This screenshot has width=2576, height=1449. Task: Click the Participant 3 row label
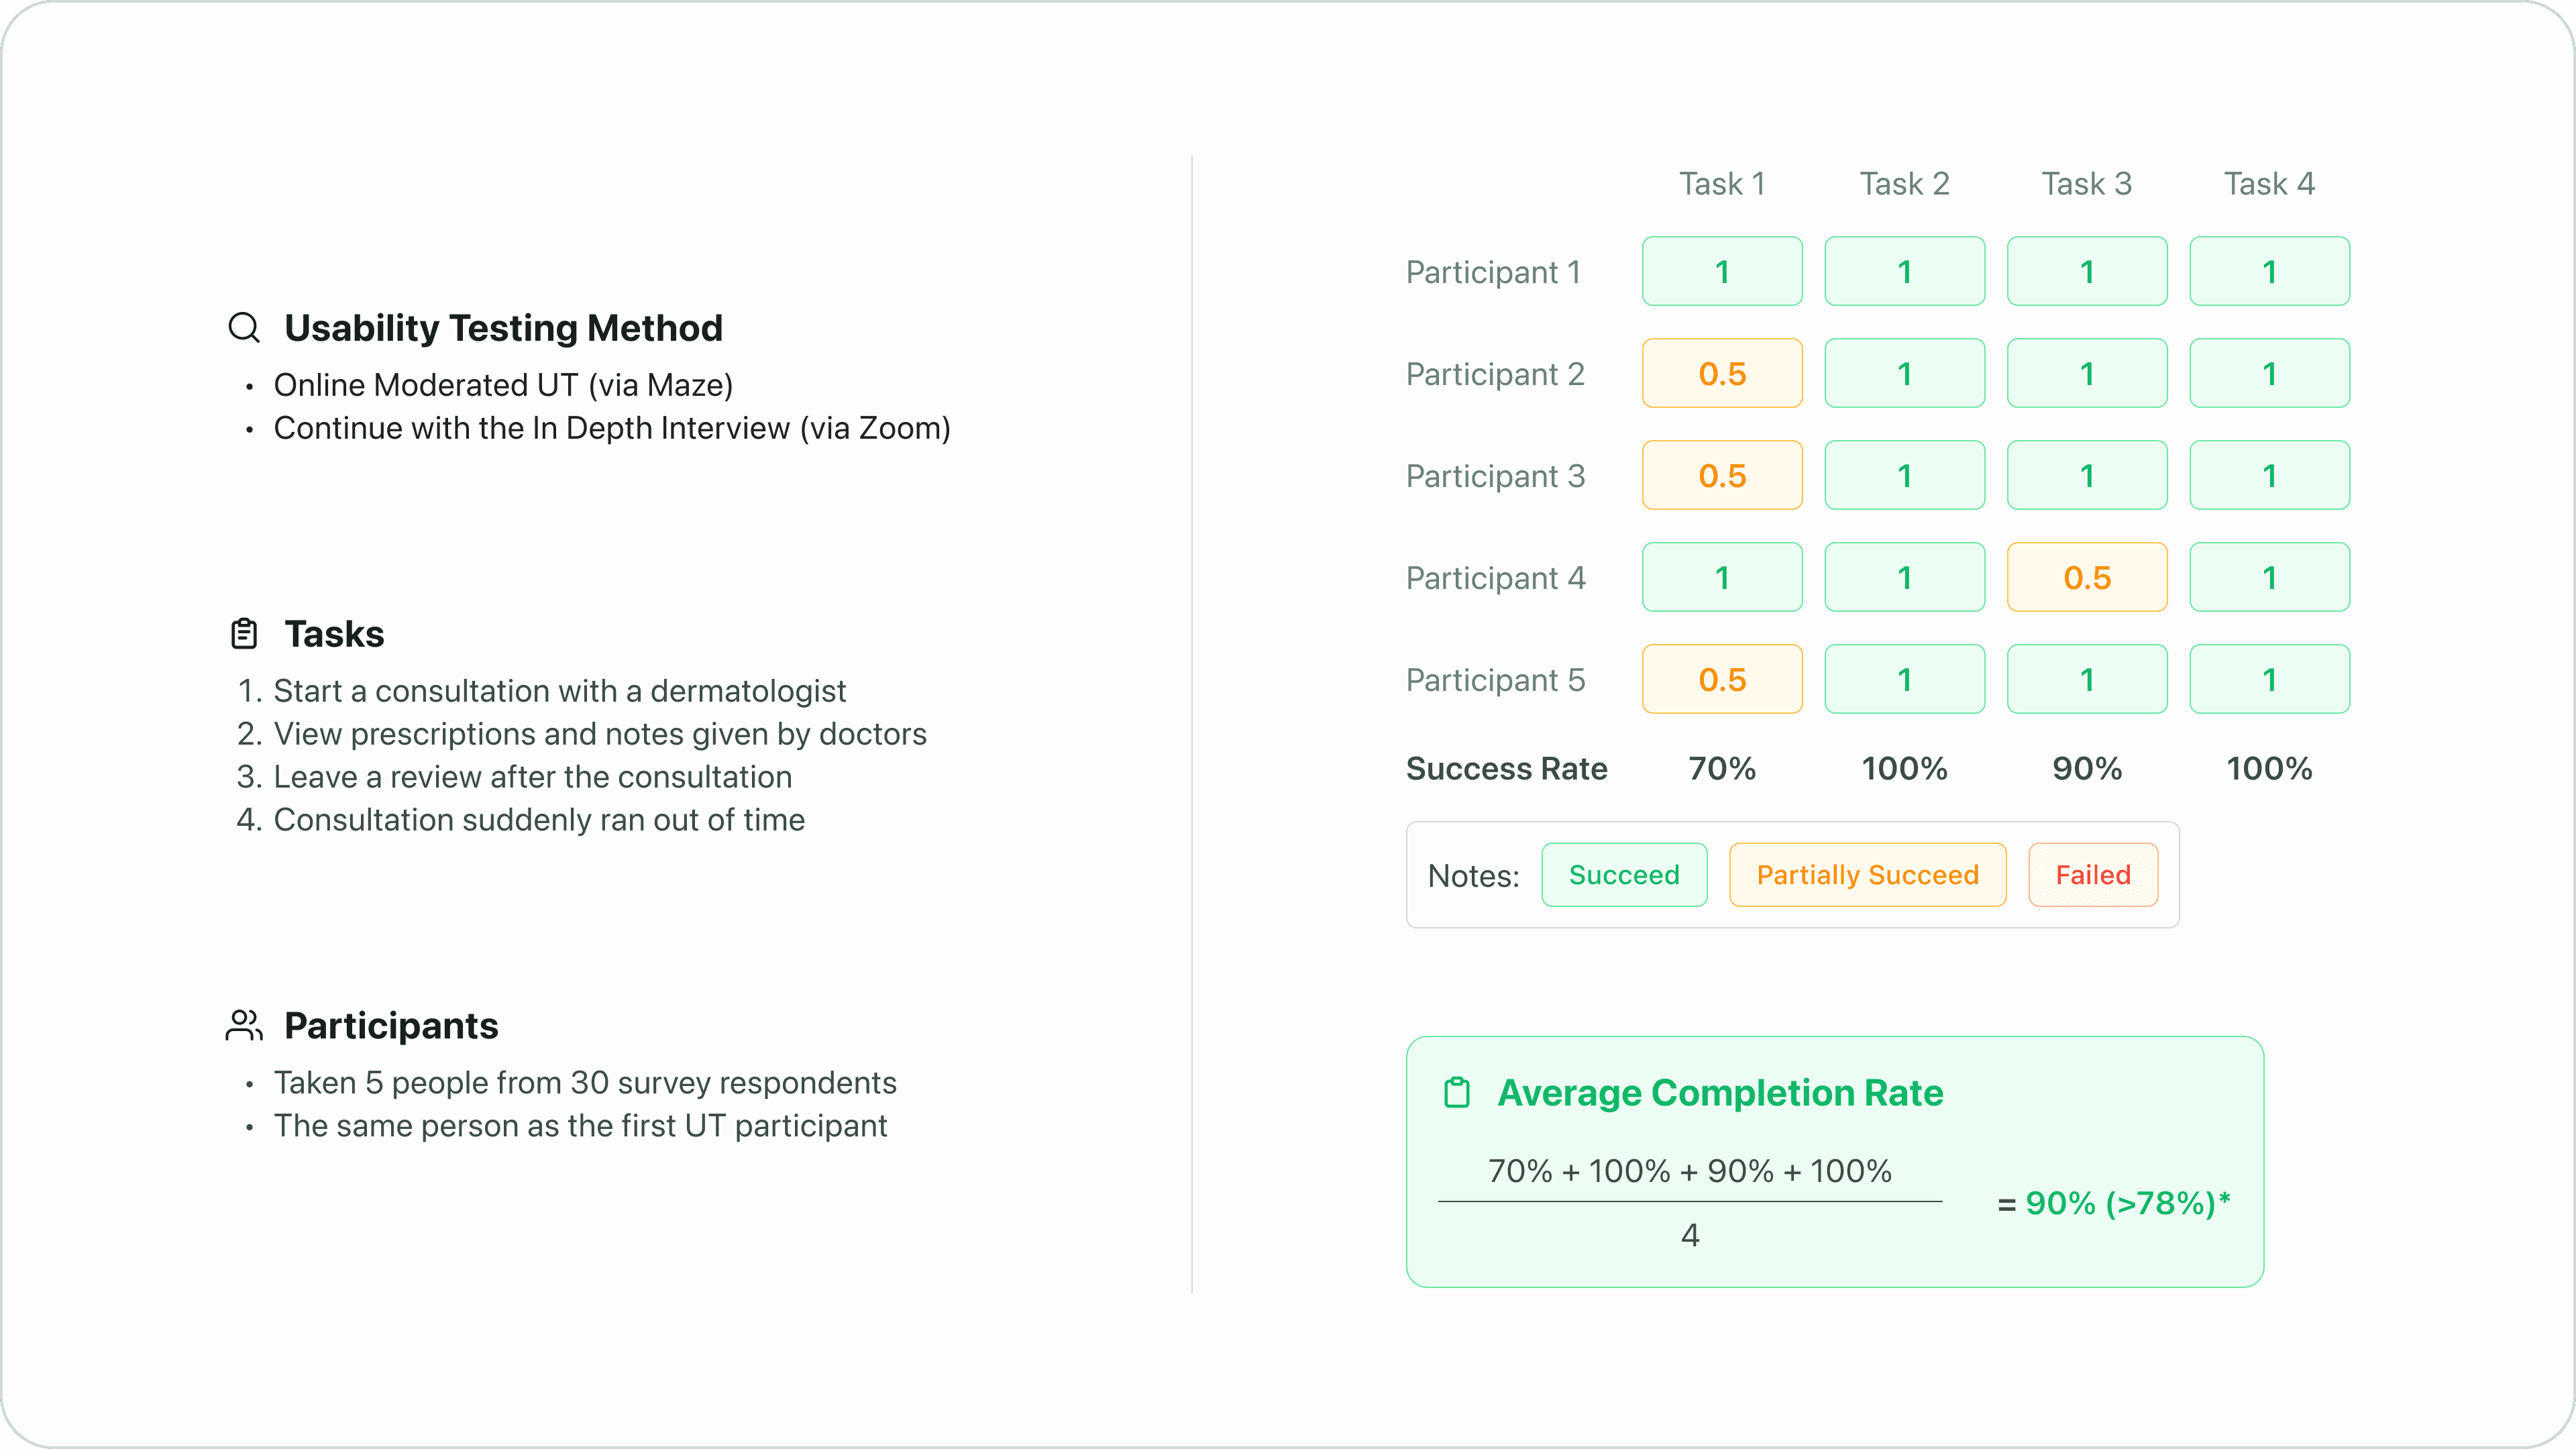click(1495, 476)
